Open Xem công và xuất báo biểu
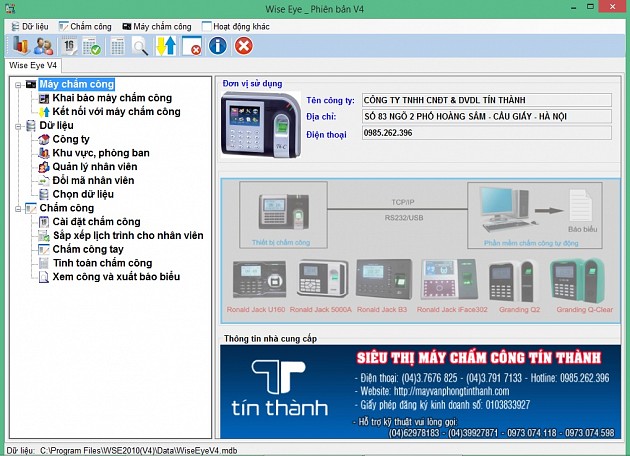Viewport: 630px width, 456px height. [x=116, y=276]
